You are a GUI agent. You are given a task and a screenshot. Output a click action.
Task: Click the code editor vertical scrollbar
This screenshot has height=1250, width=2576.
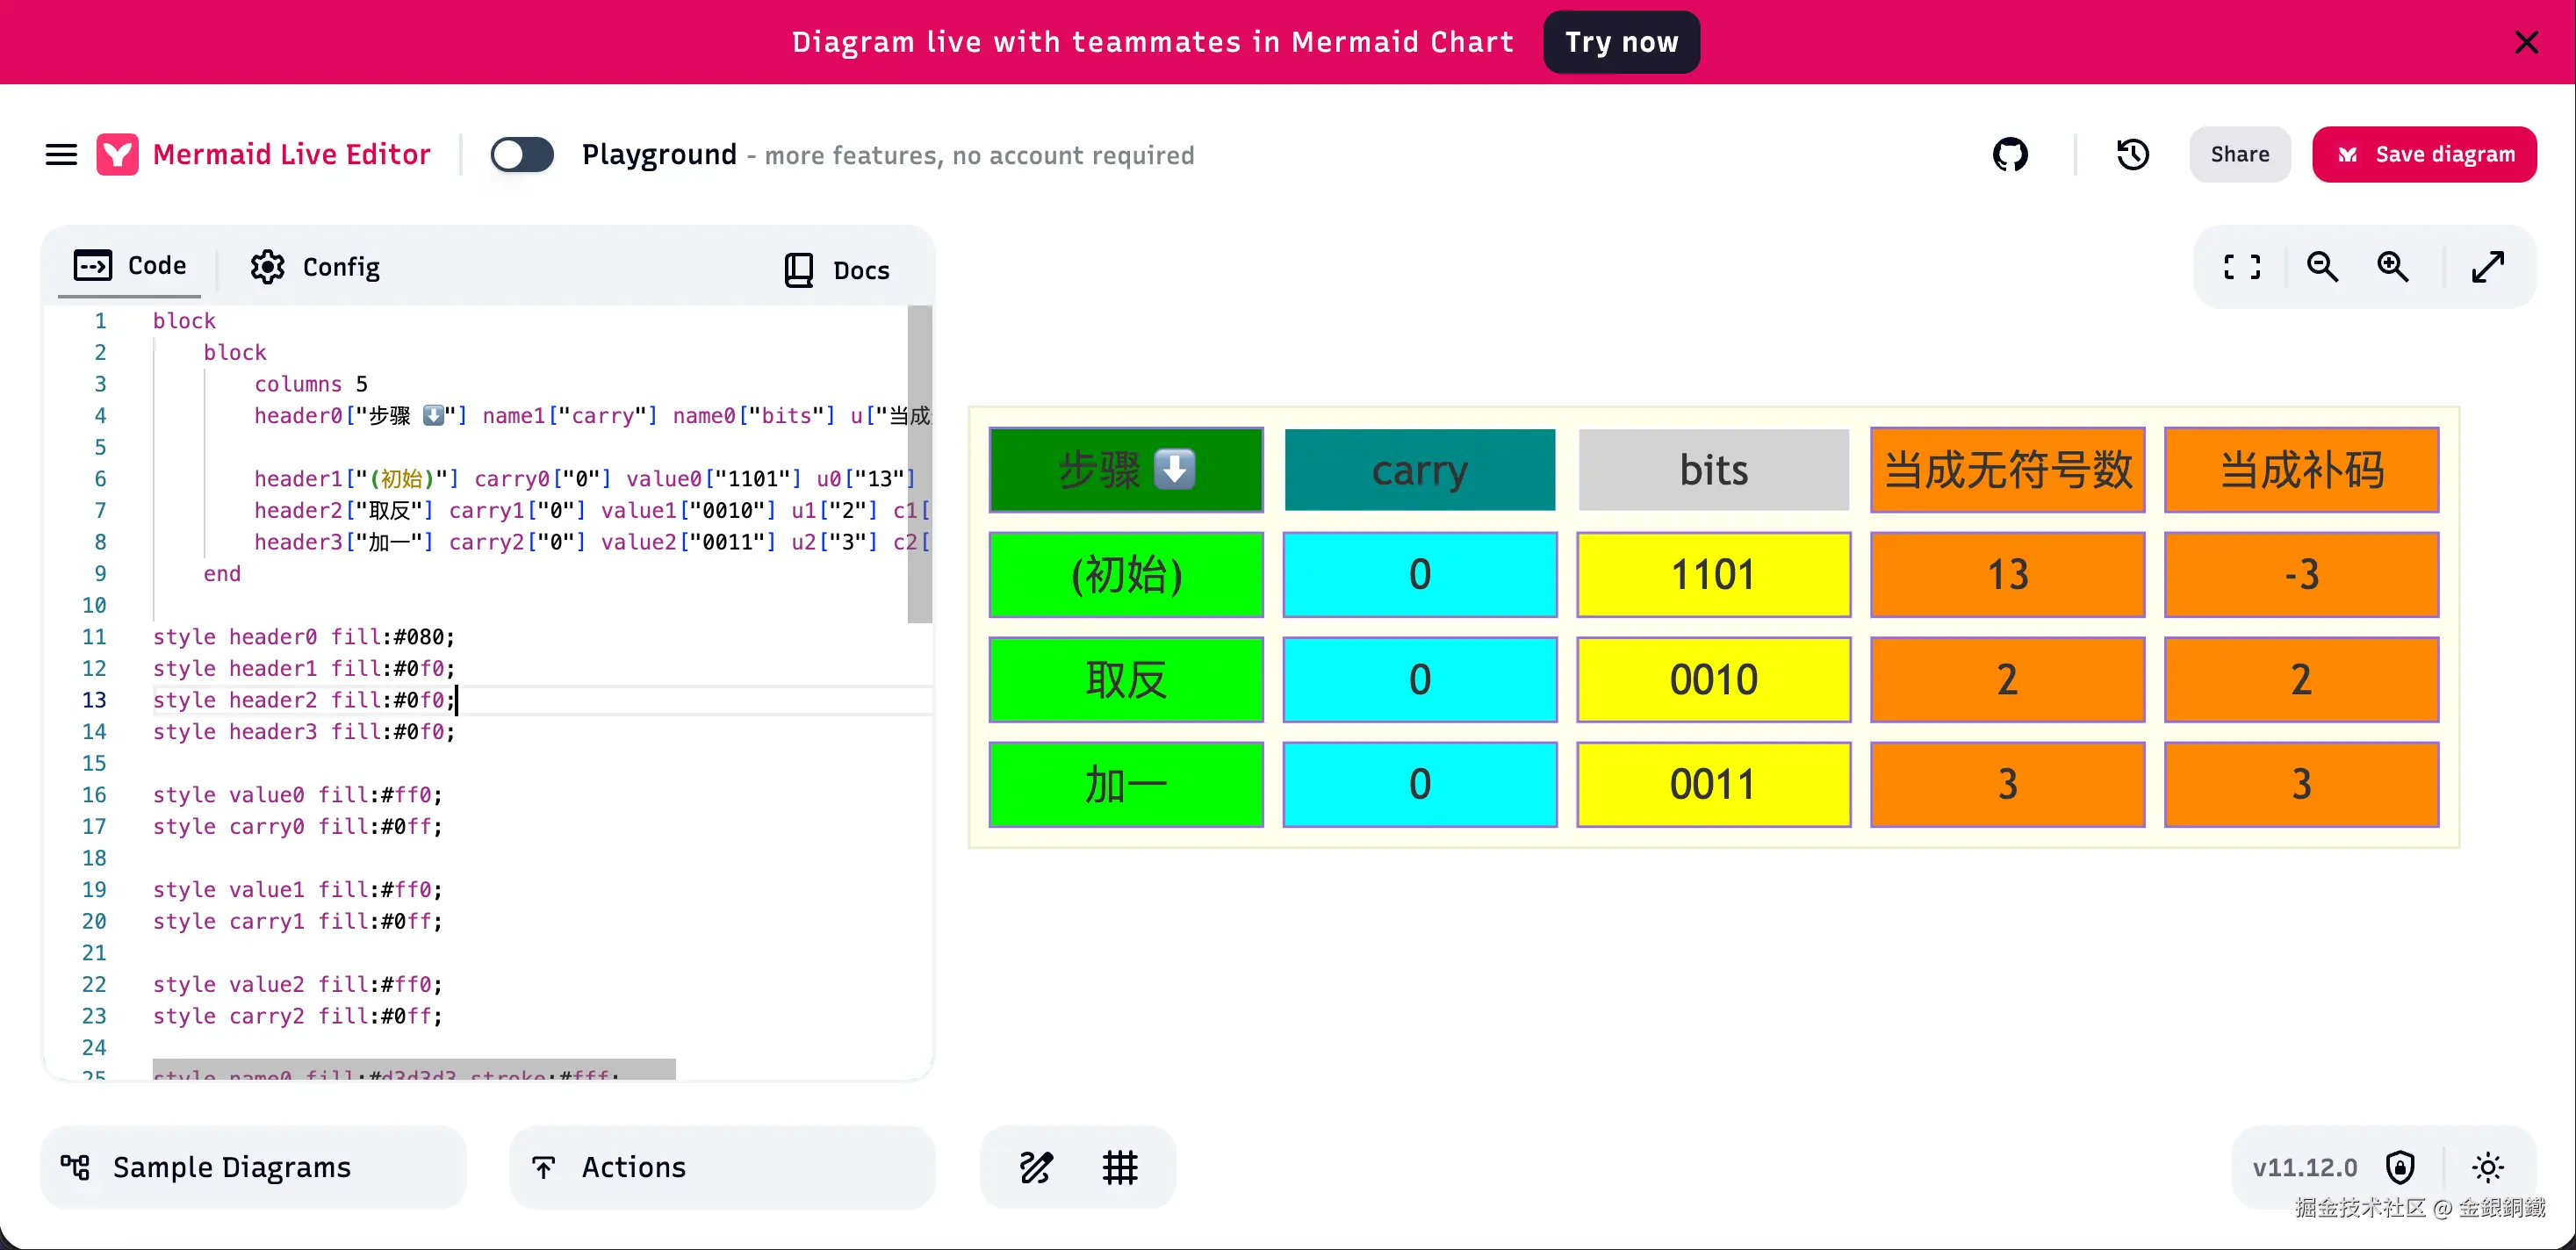919,465
